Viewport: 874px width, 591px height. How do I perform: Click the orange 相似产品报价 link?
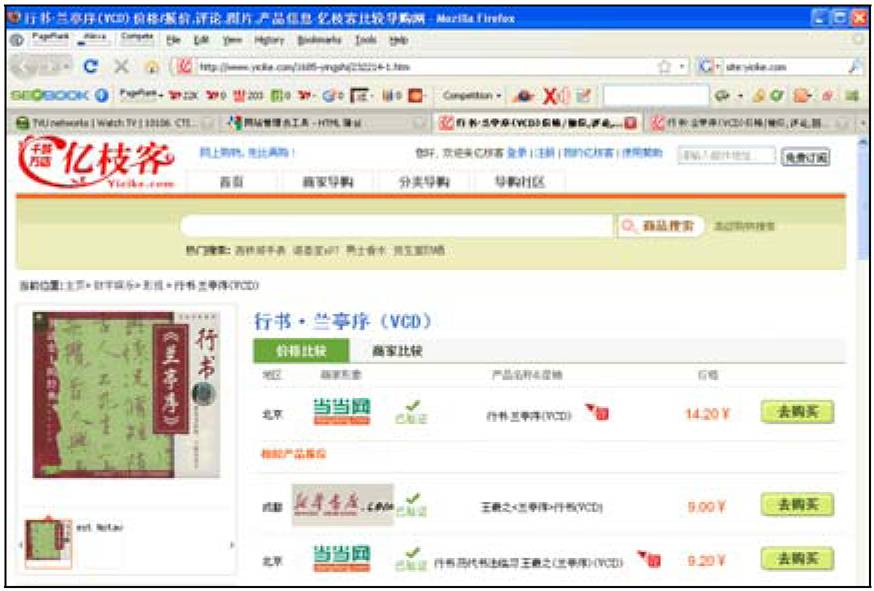[x=294, y=454]
